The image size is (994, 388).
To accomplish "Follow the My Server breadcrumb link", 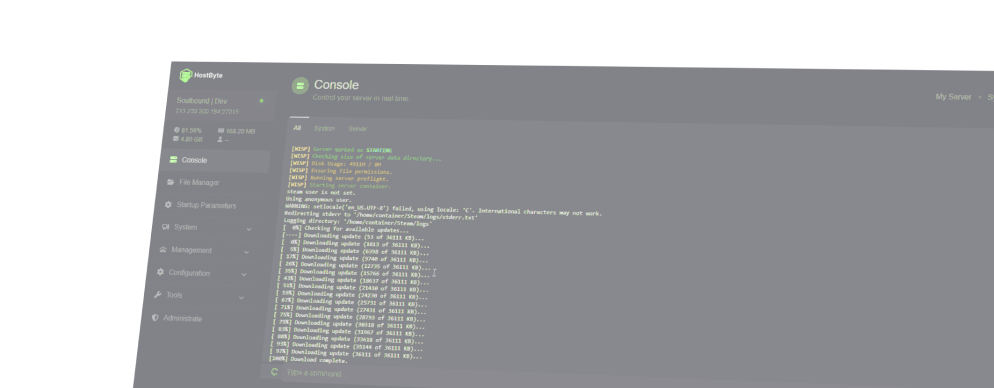I will pyautogui.click(x=953, y=97).
